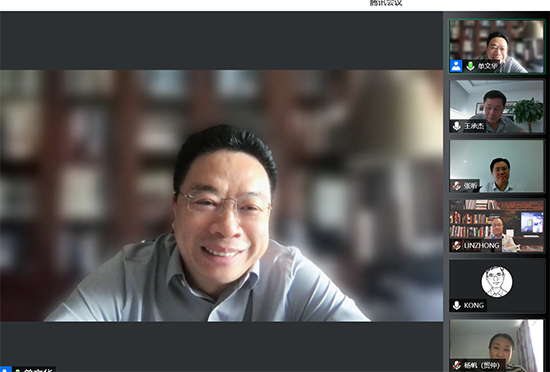Screen dimensions: 550x372
Task: Select the 杨帆 (贾钟) video tile
Action: [x=496, y=345]
